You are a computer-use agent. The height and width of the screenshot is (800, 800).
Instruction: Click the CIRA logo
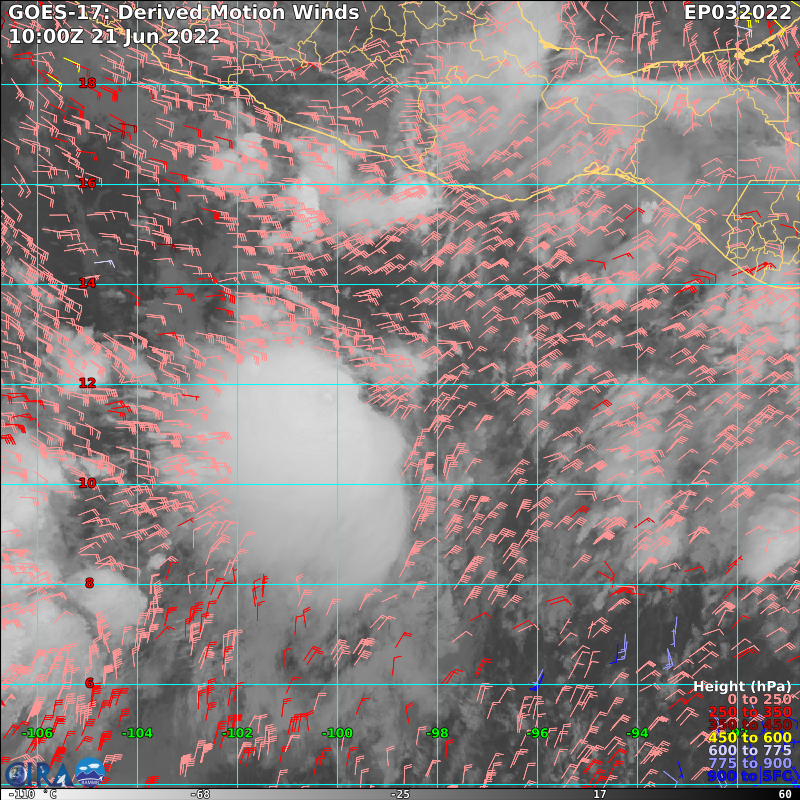[x=37, y=774]
